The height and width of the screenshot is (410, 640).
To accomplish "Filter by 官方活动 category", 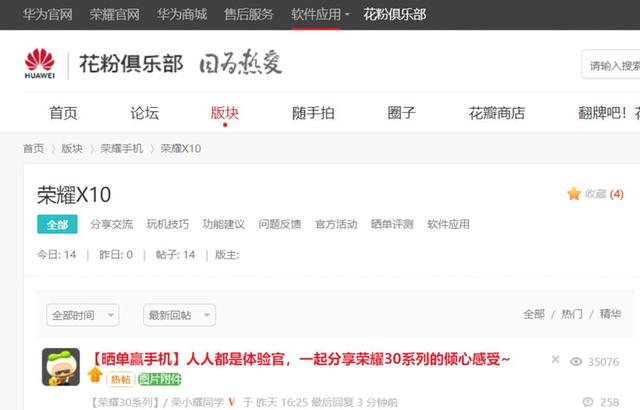I will click(336, 224).
